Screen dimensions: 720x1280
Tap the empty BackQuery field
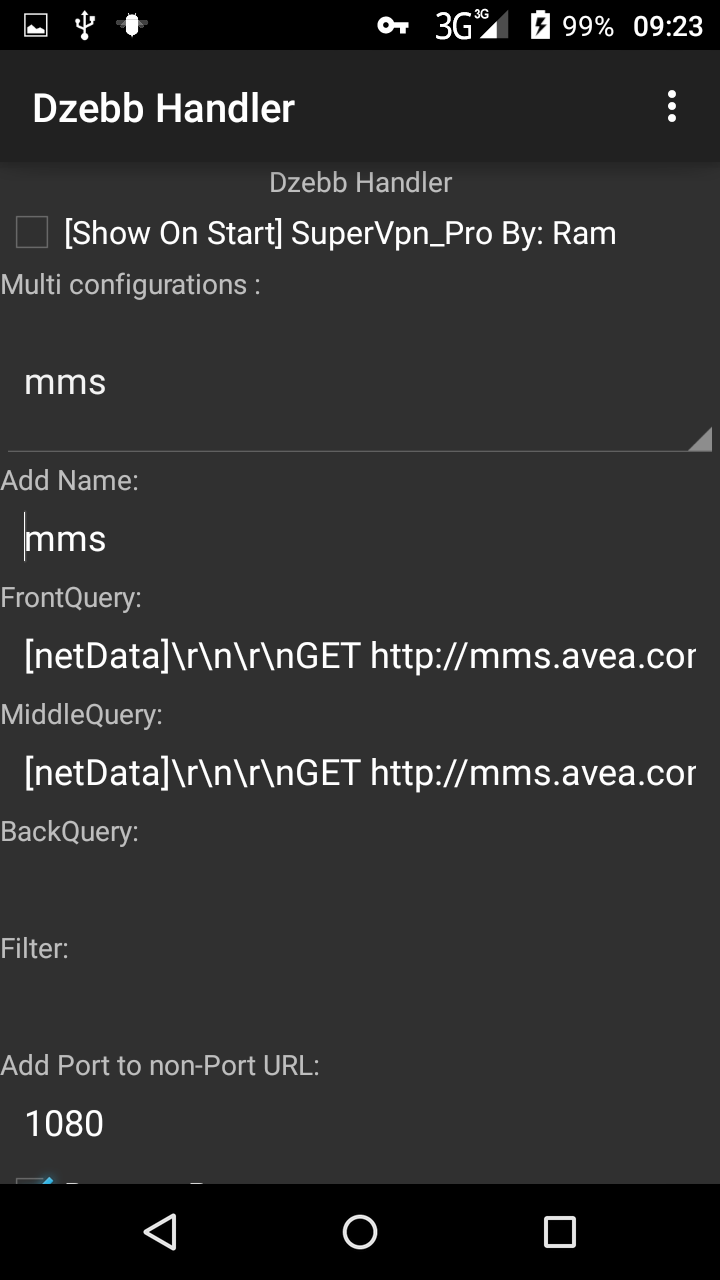click(x=360, y=890)
